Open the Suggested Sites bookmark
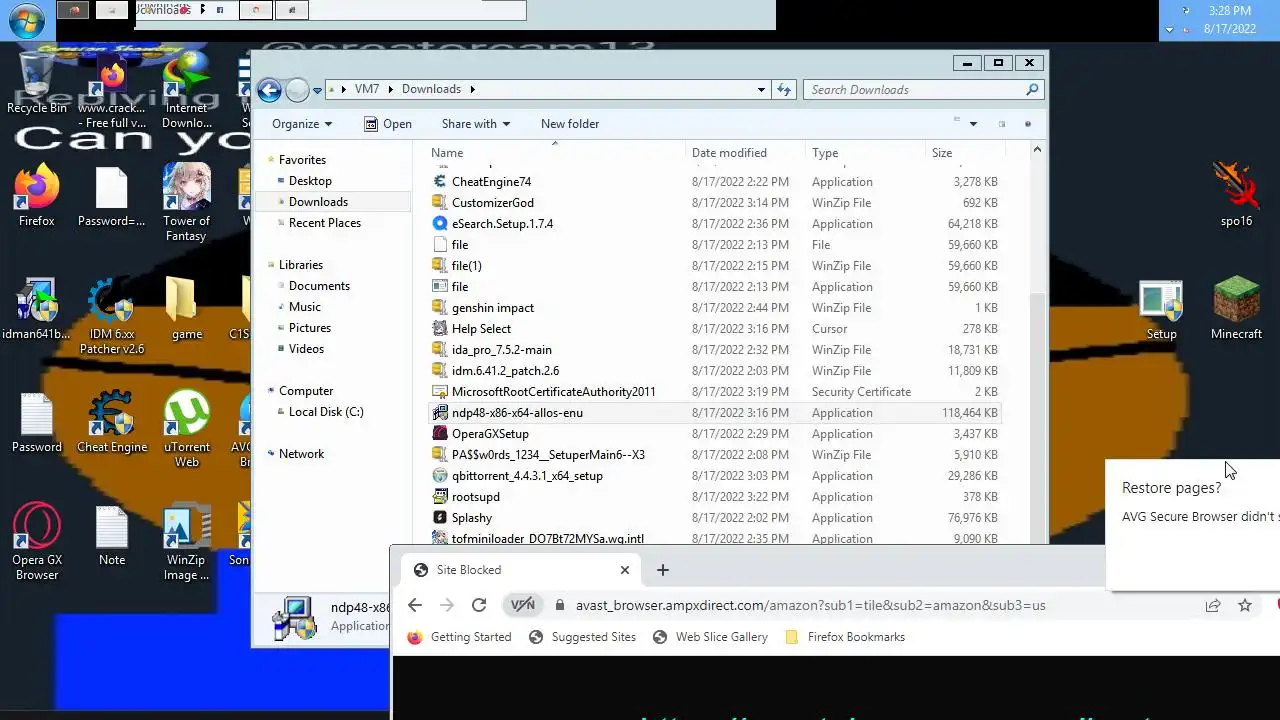 click(582, 637)
